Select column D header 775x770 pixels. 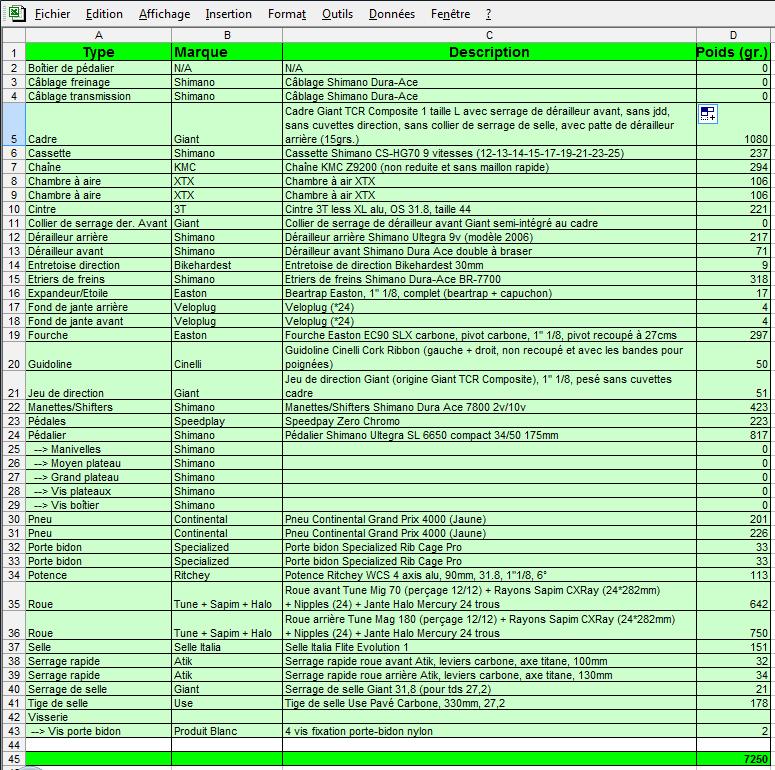click(x=733, y=35)
